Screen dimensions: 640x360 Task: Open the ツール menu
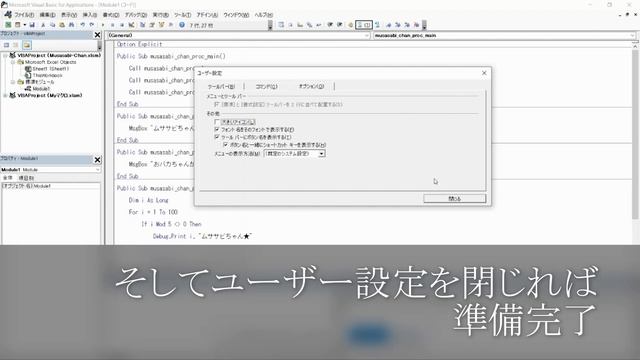(x=182, y=15)
